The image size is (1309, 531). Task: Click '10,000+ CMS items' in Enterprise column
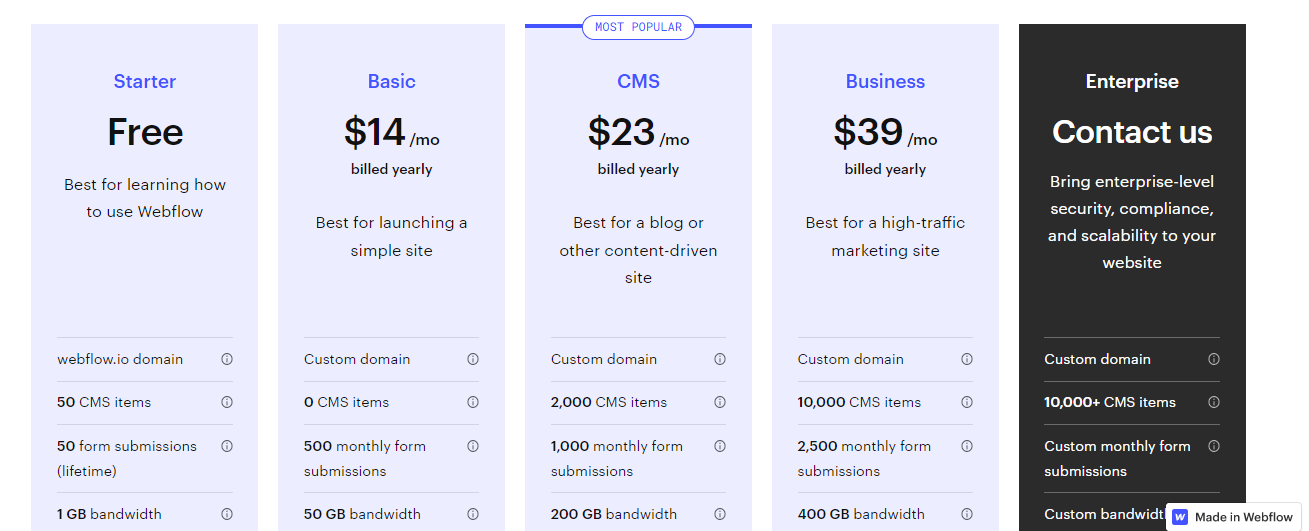pyautogui.click(x=1110, y=402)
